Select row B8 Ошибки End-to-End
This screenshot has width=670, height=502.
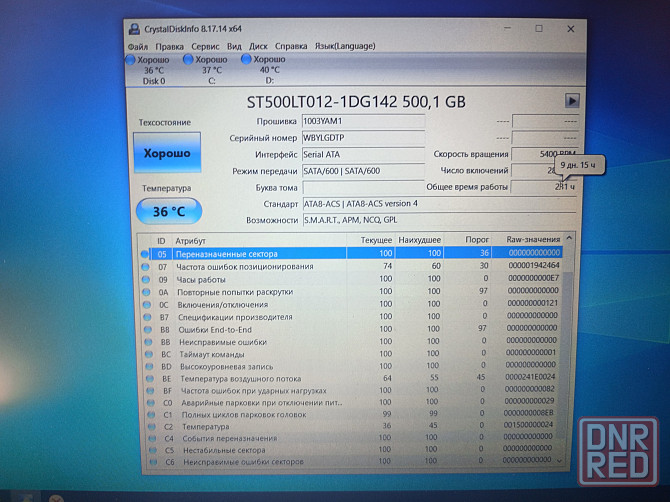pyautogui.click(x=350, y=329)
